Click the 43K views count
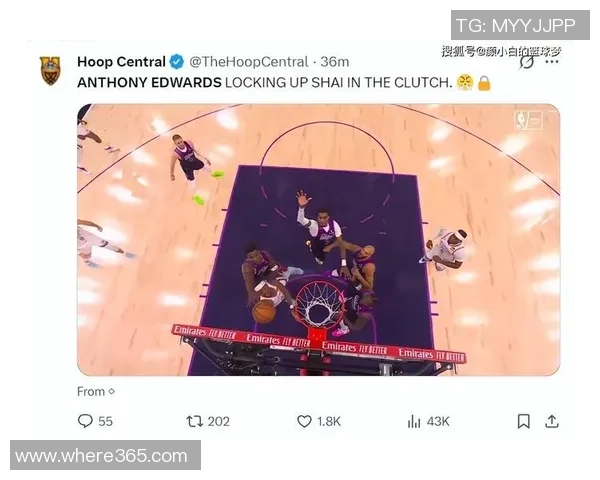This screenshot has width=600, height=480. click(438, 421)
